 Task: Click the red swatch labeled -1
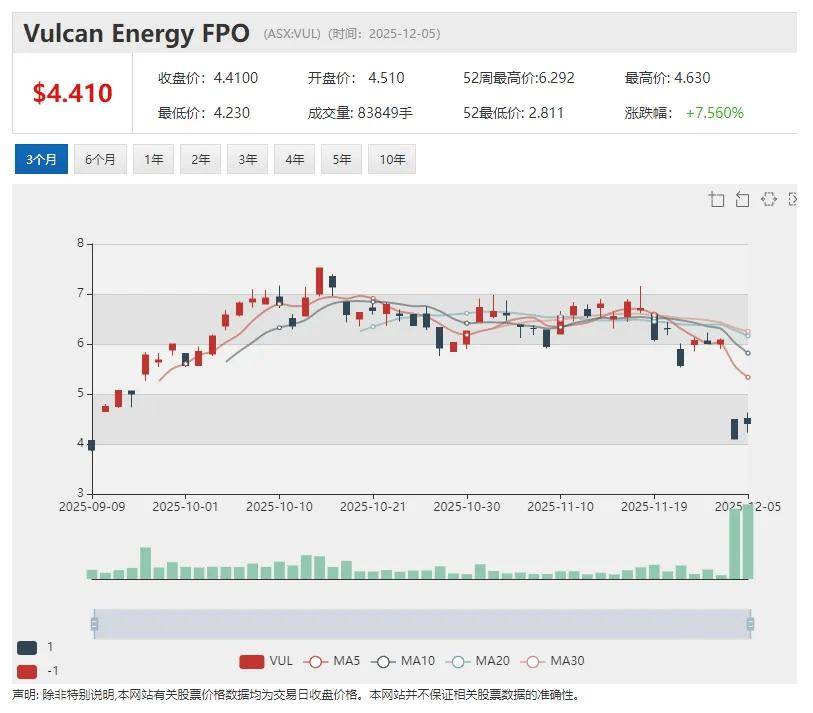click(x=27, y=671)
